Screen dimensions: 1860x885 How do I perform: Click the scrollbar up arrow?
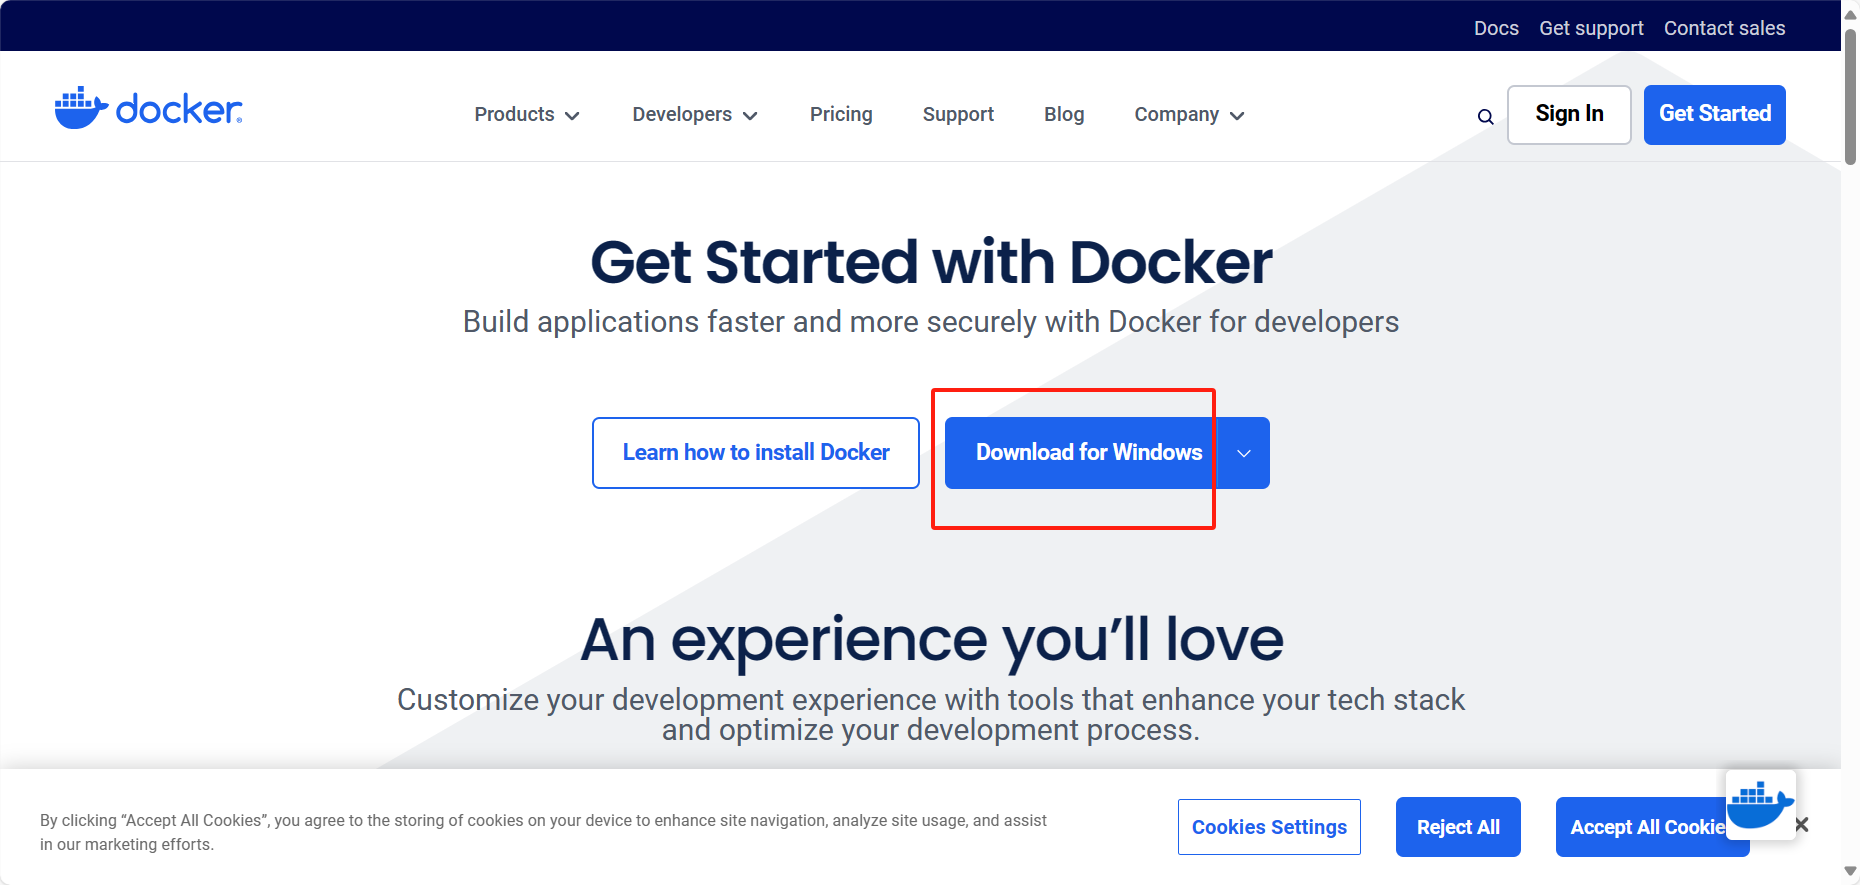[1850, 13]
